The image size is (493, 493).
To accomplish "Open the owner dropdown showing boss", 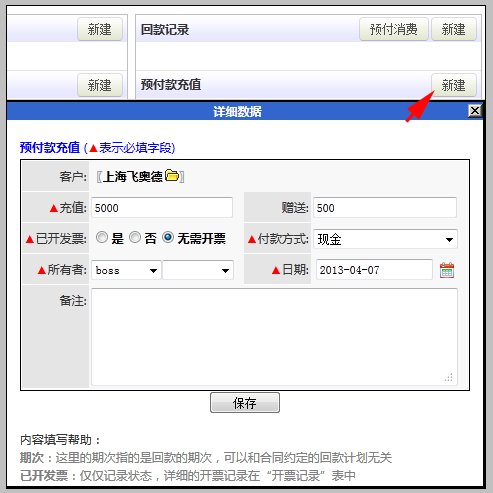I will (x=126, y=270).
